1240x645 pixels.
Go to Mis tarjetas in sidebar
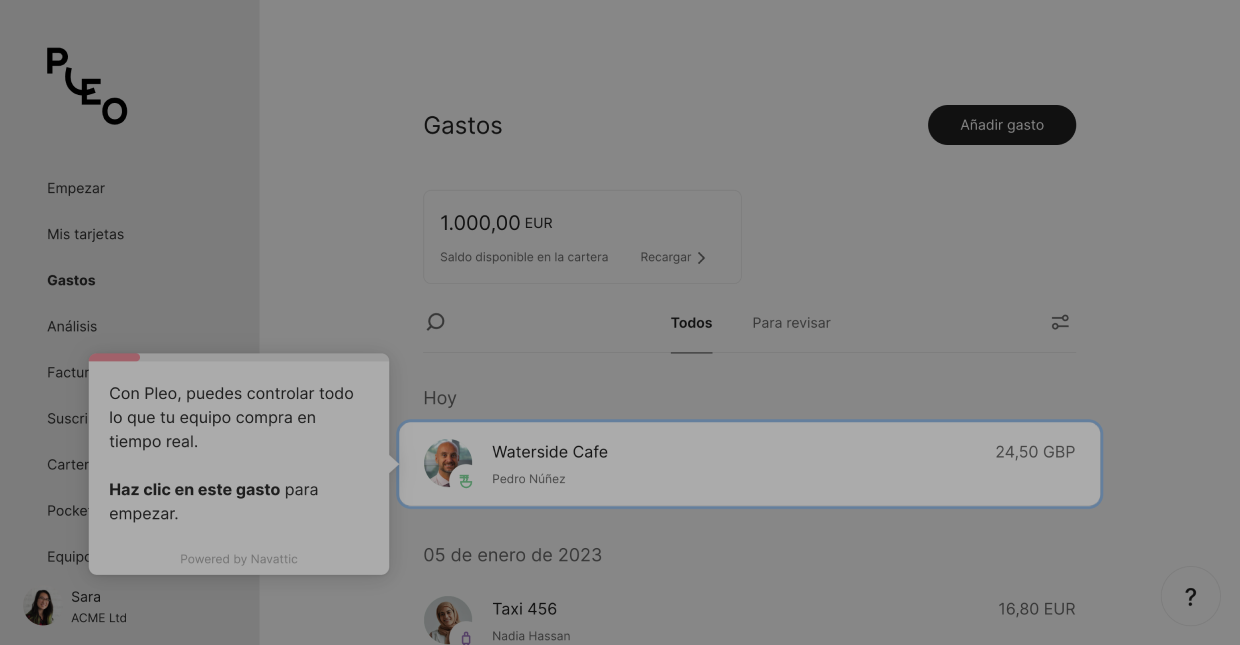point(86,234)
